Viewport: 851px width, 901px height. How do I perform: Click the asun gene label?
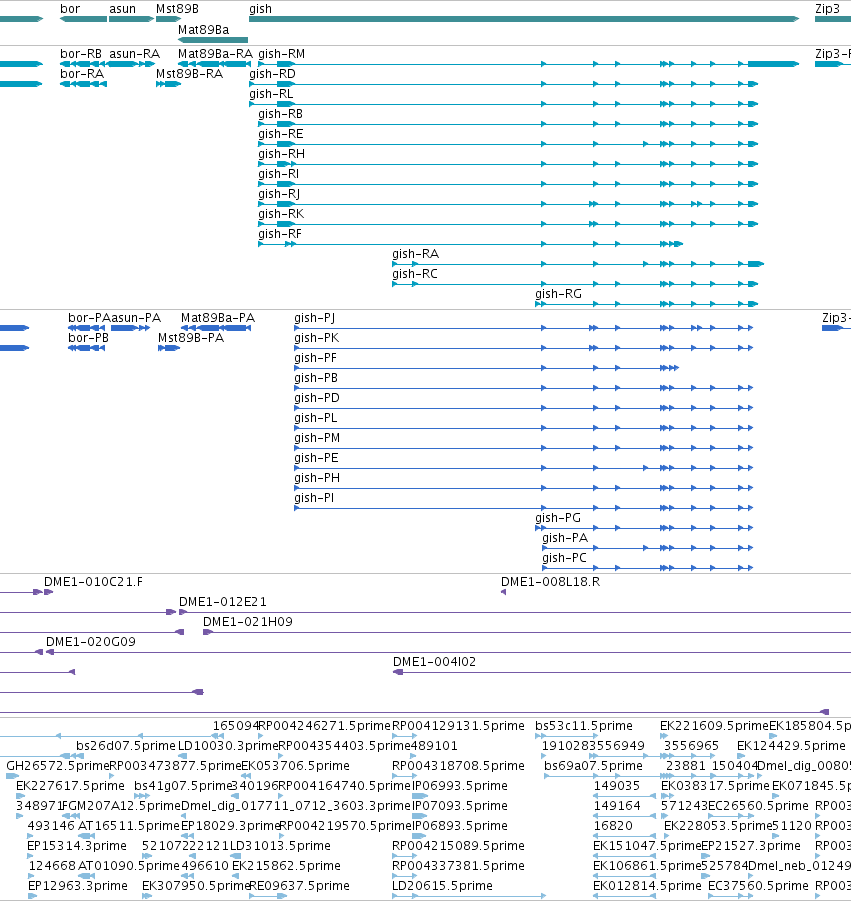pos(122,9)
